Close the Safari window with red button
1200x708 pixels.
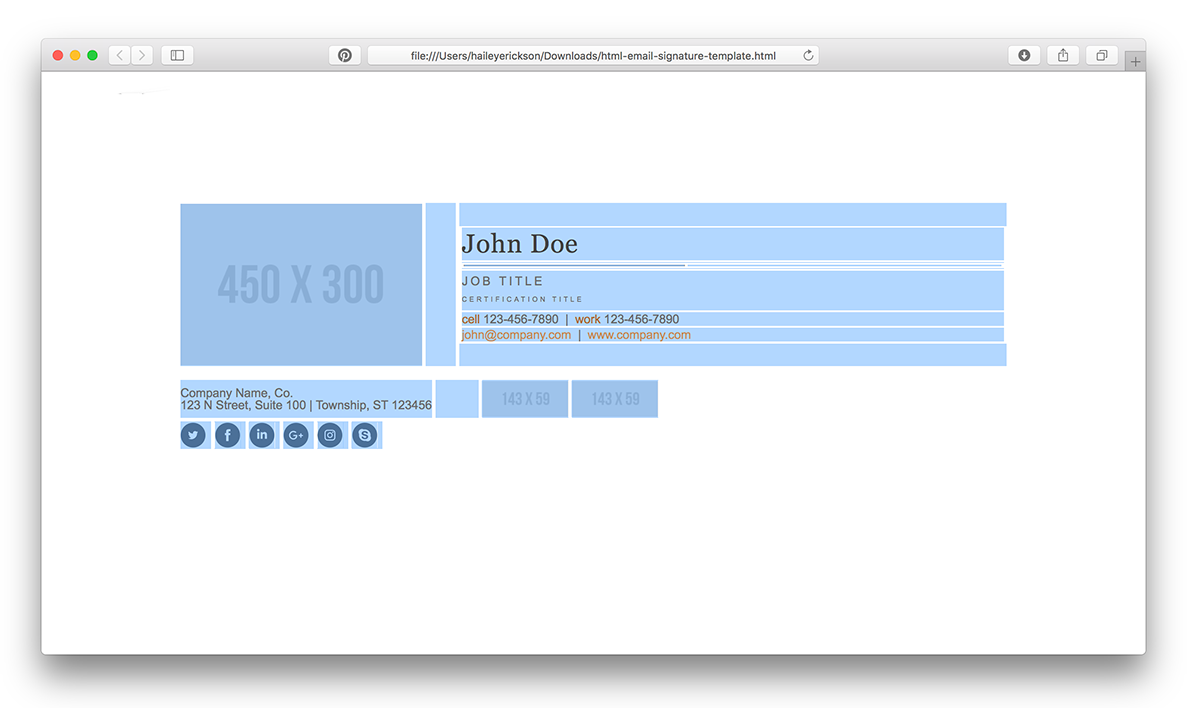(x=58, y=55)
